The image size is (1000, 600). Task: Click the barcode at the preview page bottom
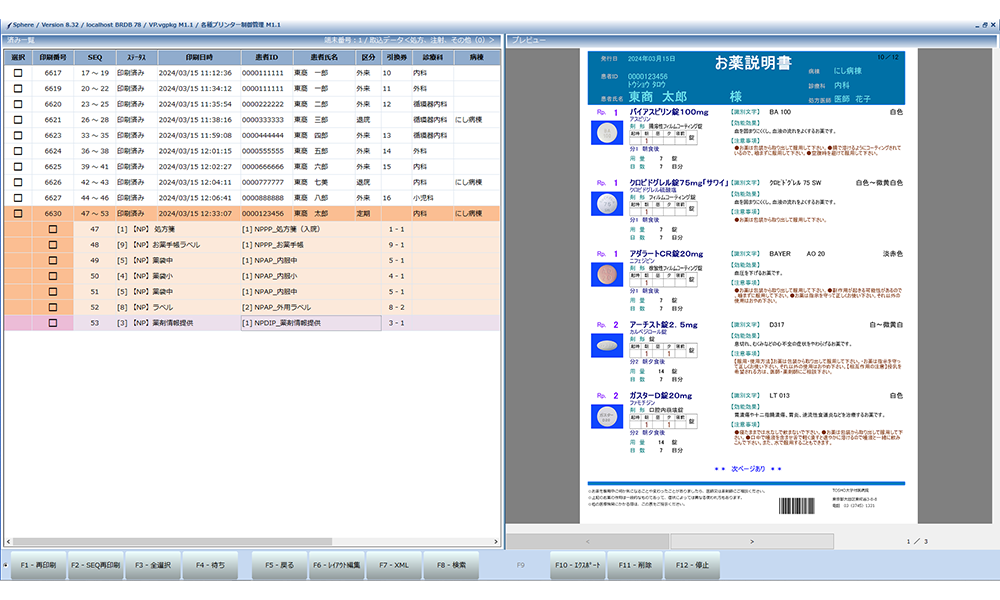coord(797,506)
